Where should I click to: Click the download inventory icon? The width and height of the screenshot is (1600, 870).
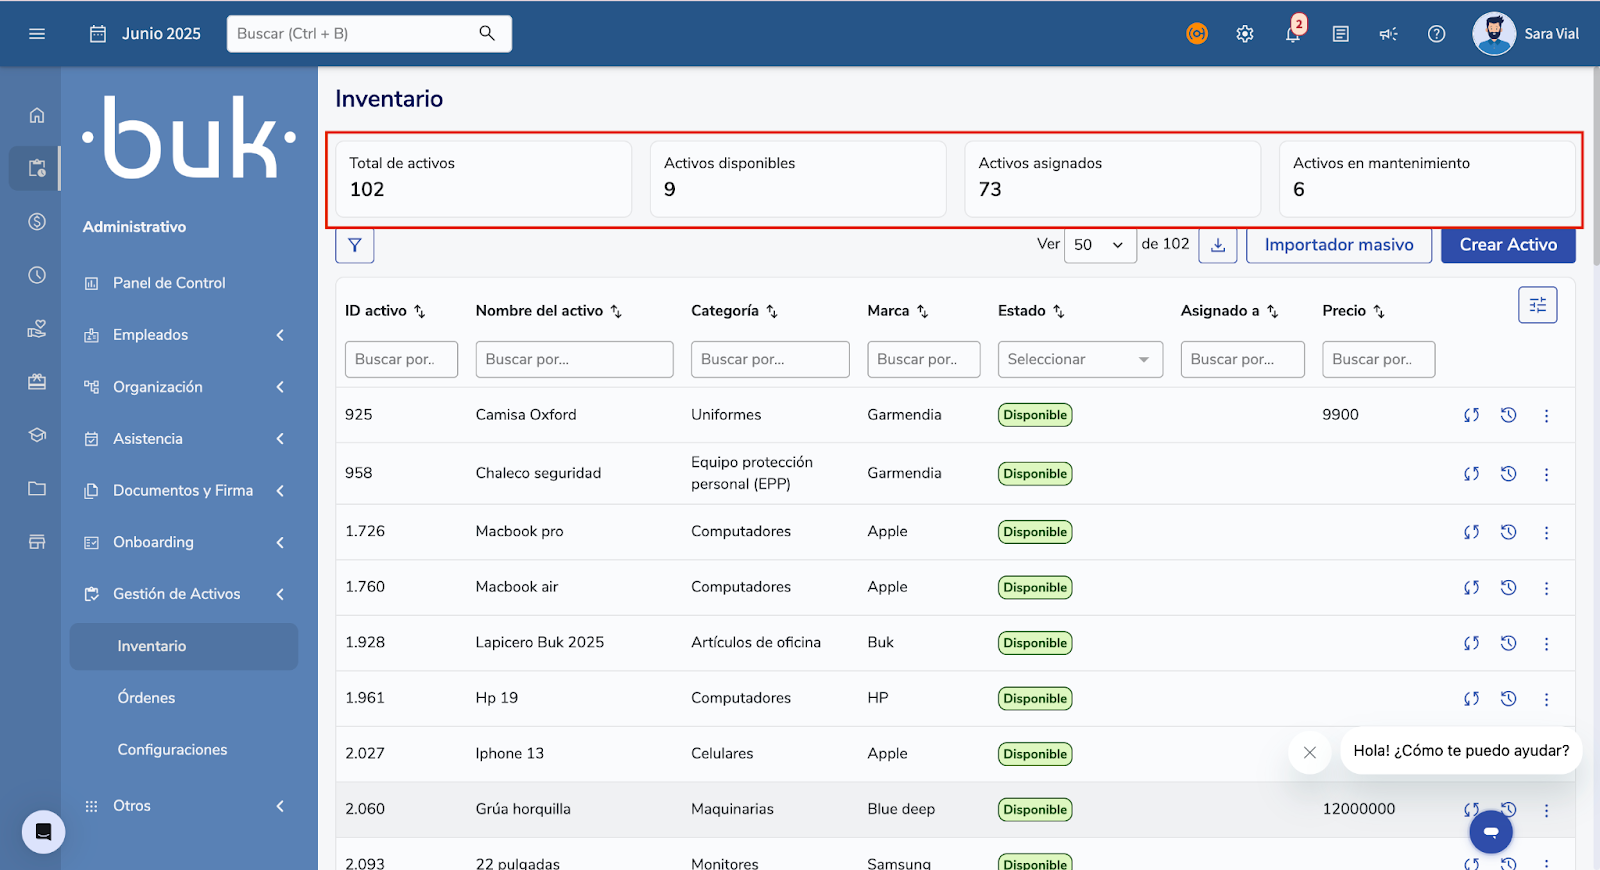pyautogui.click(x=1218, y=245)
